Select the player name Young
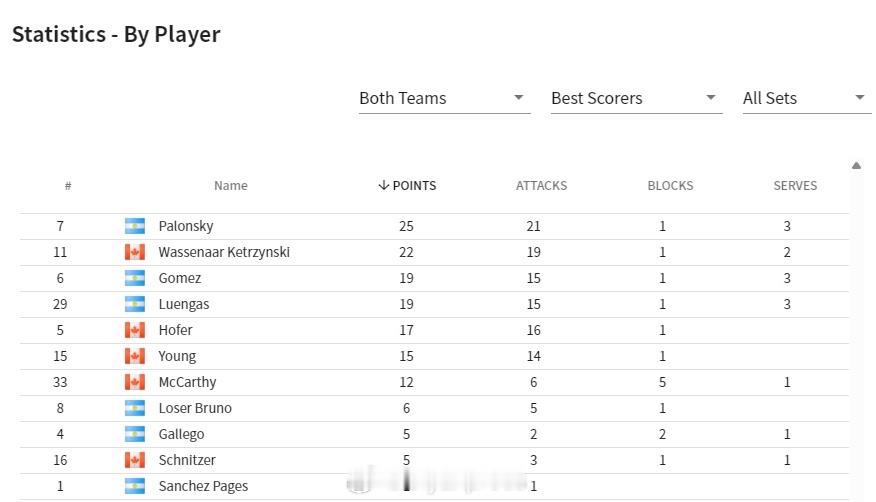This screenshot has width=876, height=502. pos(177,356)
